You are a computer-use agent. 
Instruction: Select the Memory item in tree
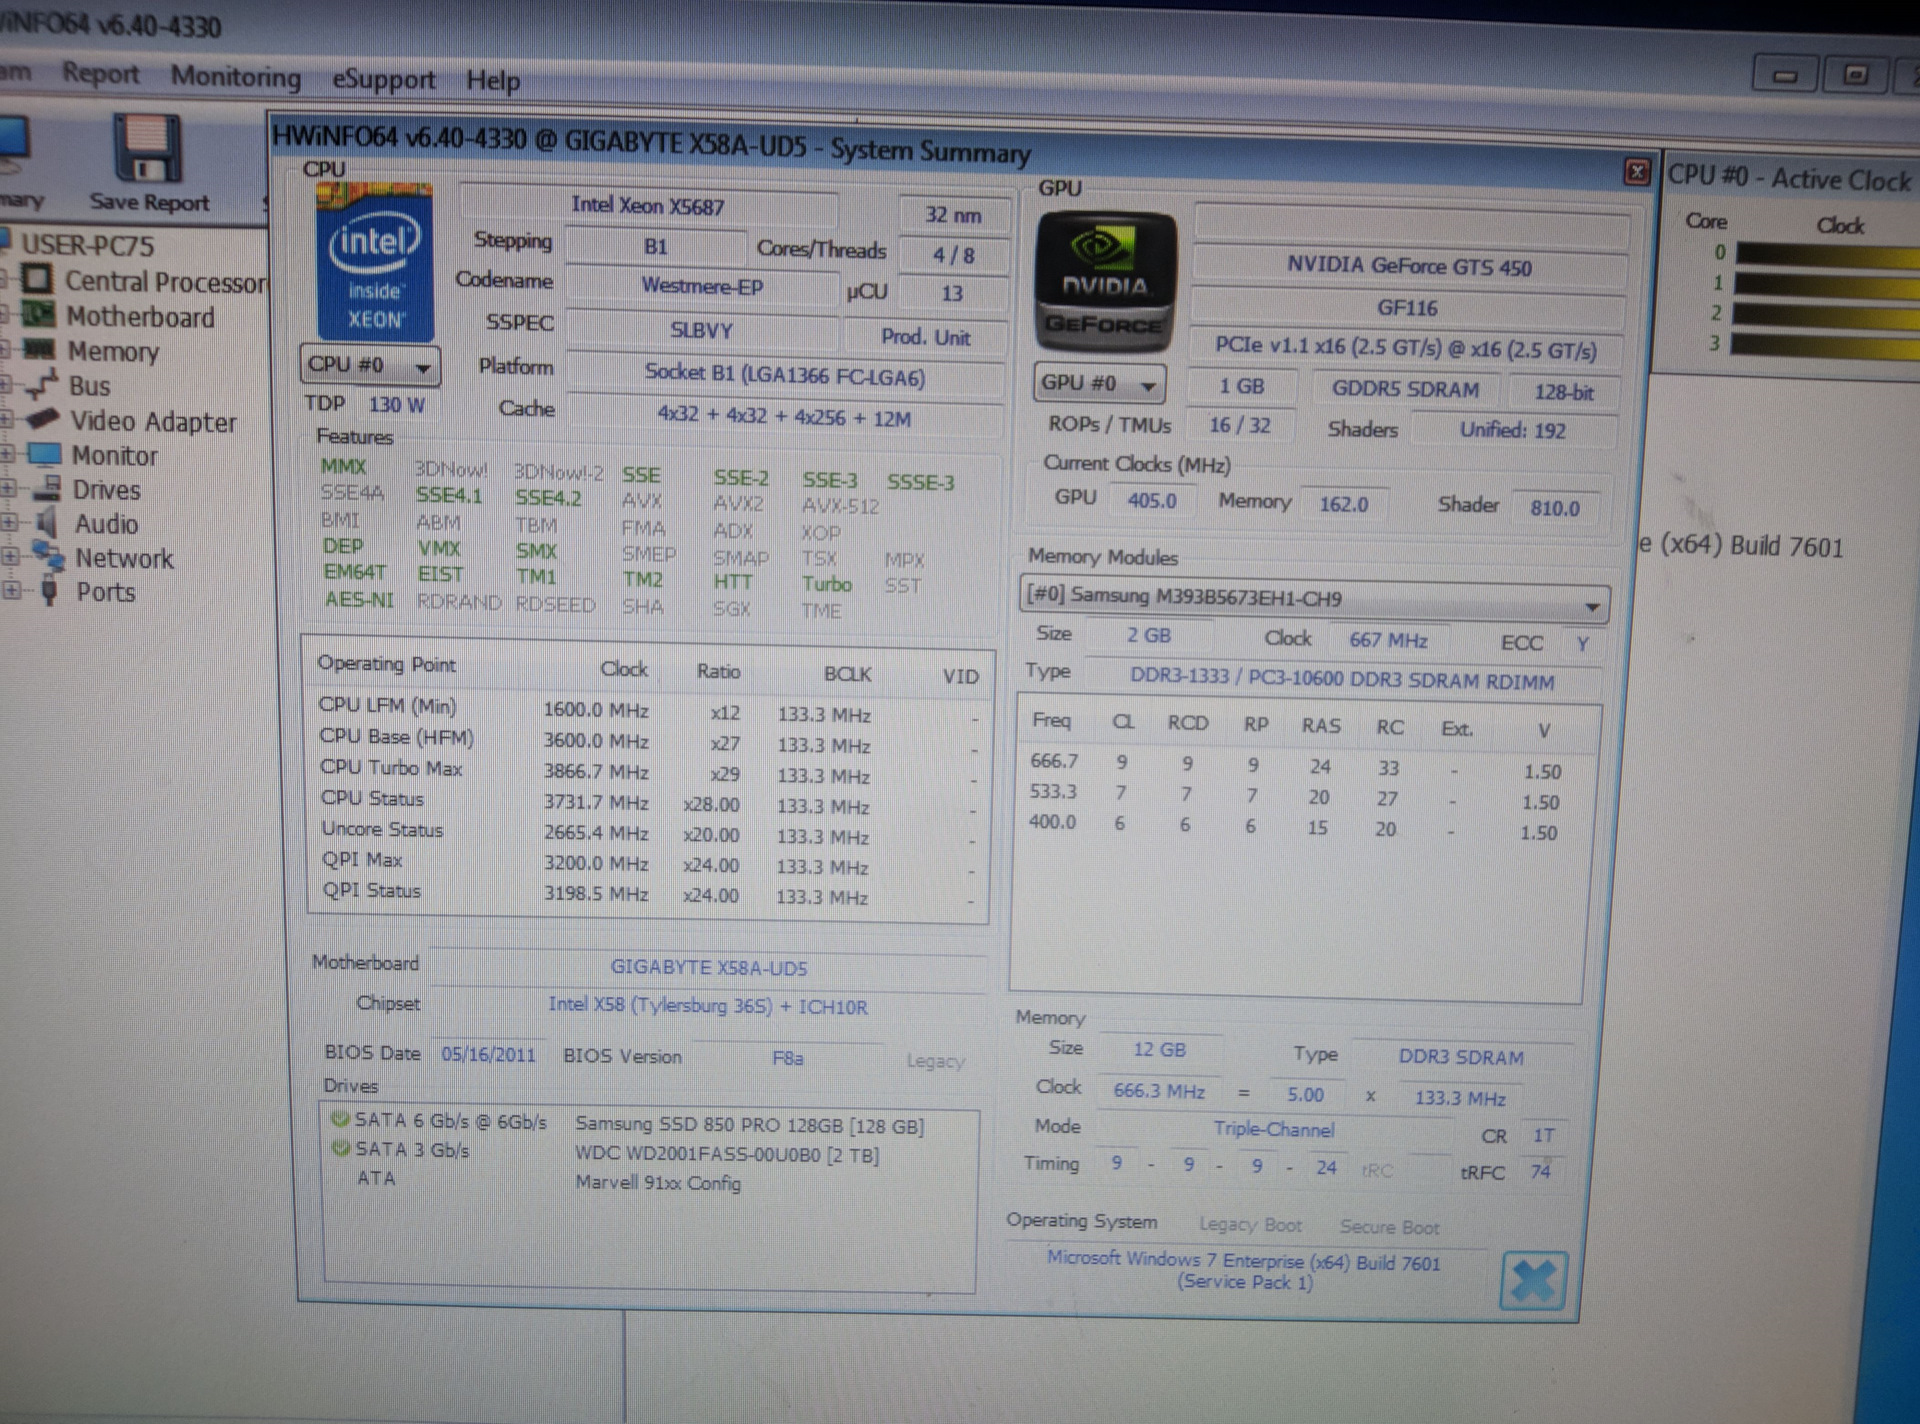tap(112, 351)
